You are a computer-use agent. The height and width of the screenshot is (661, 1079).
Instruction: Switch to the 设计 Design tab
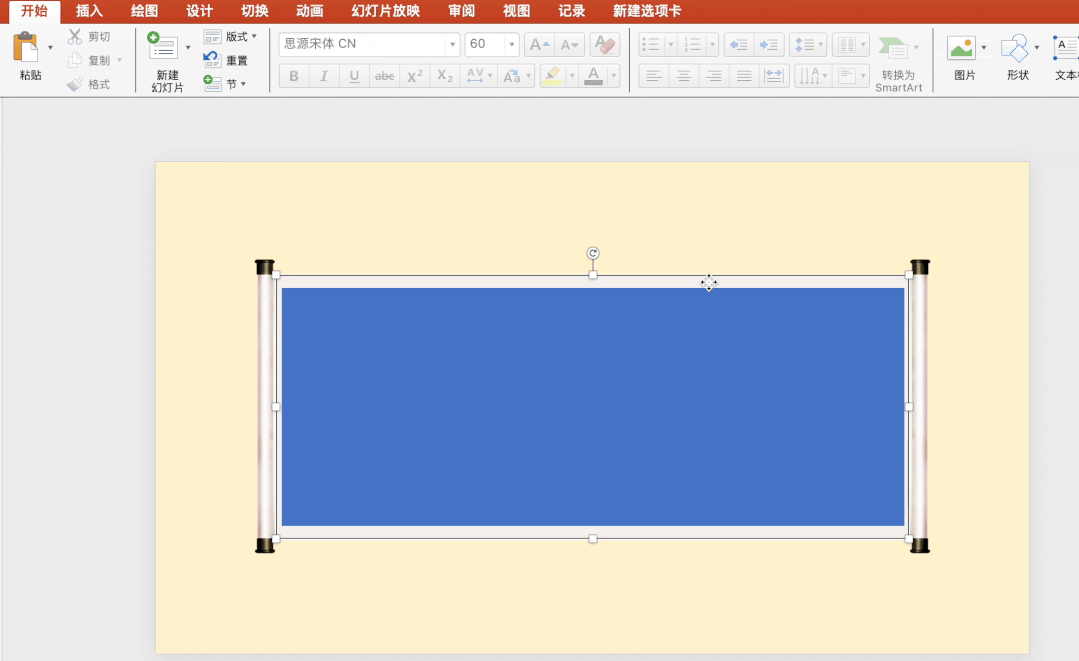click(199, 11)
